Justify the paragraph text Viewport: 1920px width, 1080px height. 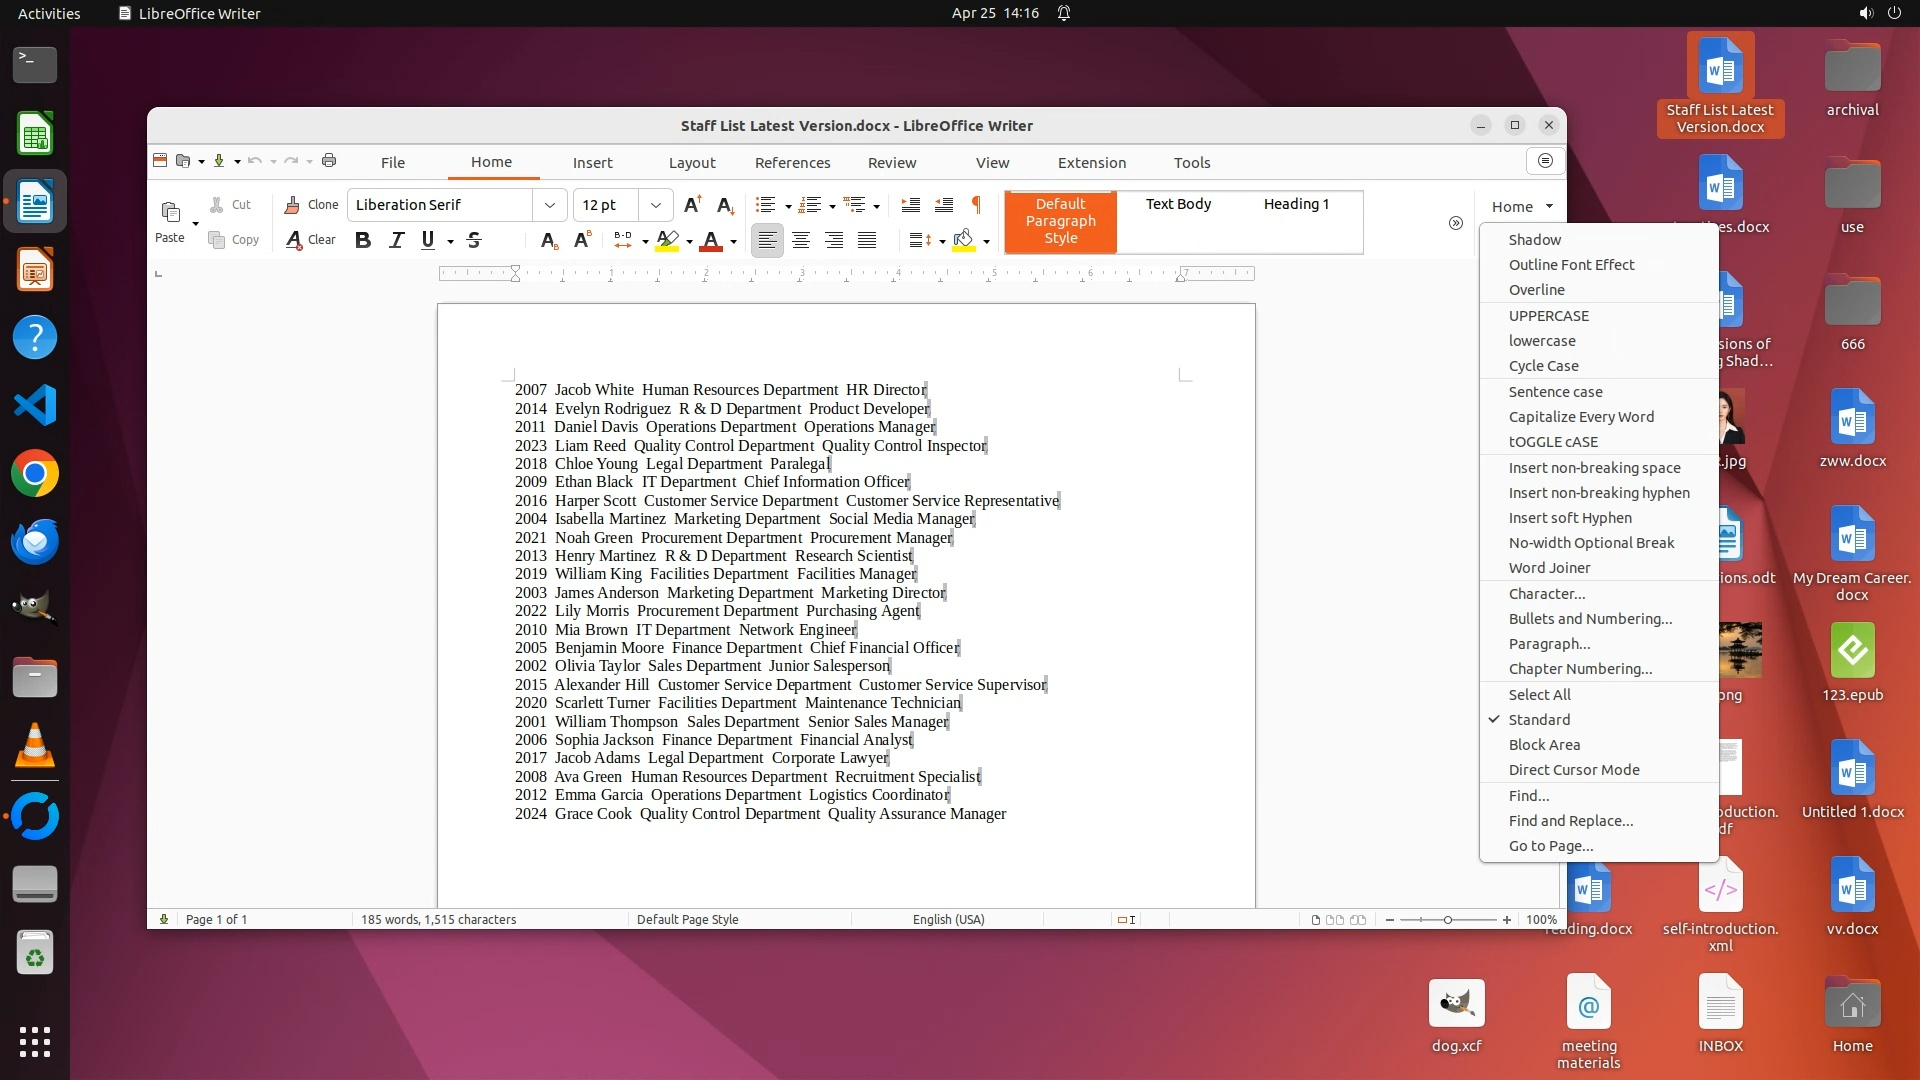click(867, 240)
